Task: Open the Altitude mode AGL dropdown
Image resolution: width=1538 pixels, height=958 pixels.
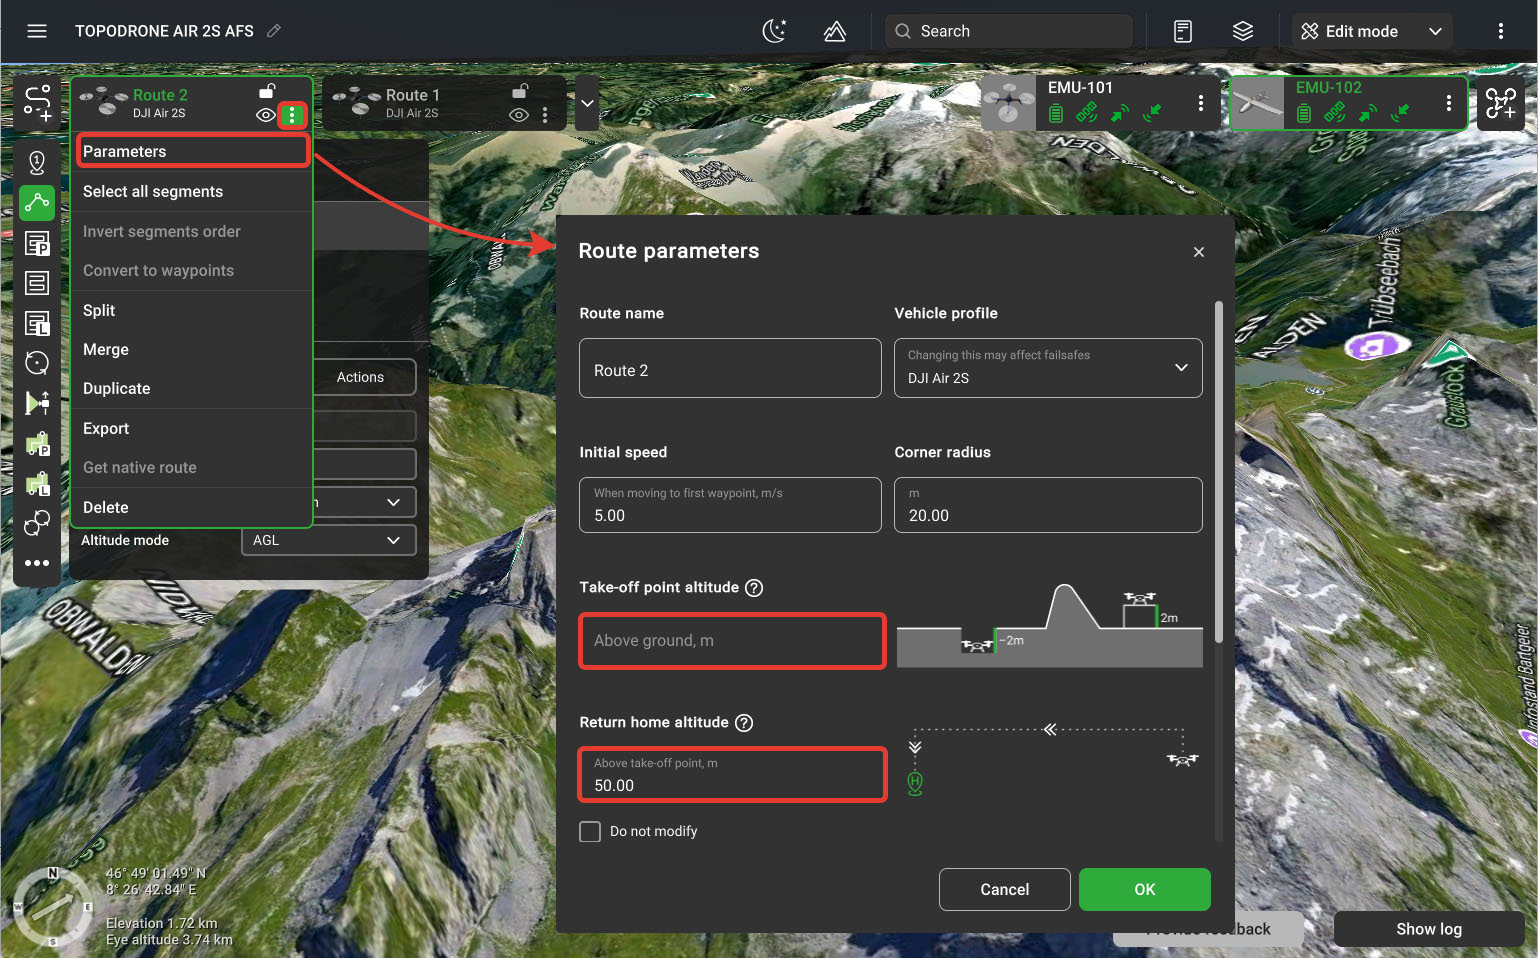Action: pyautogui.click(x=328, y=540)
